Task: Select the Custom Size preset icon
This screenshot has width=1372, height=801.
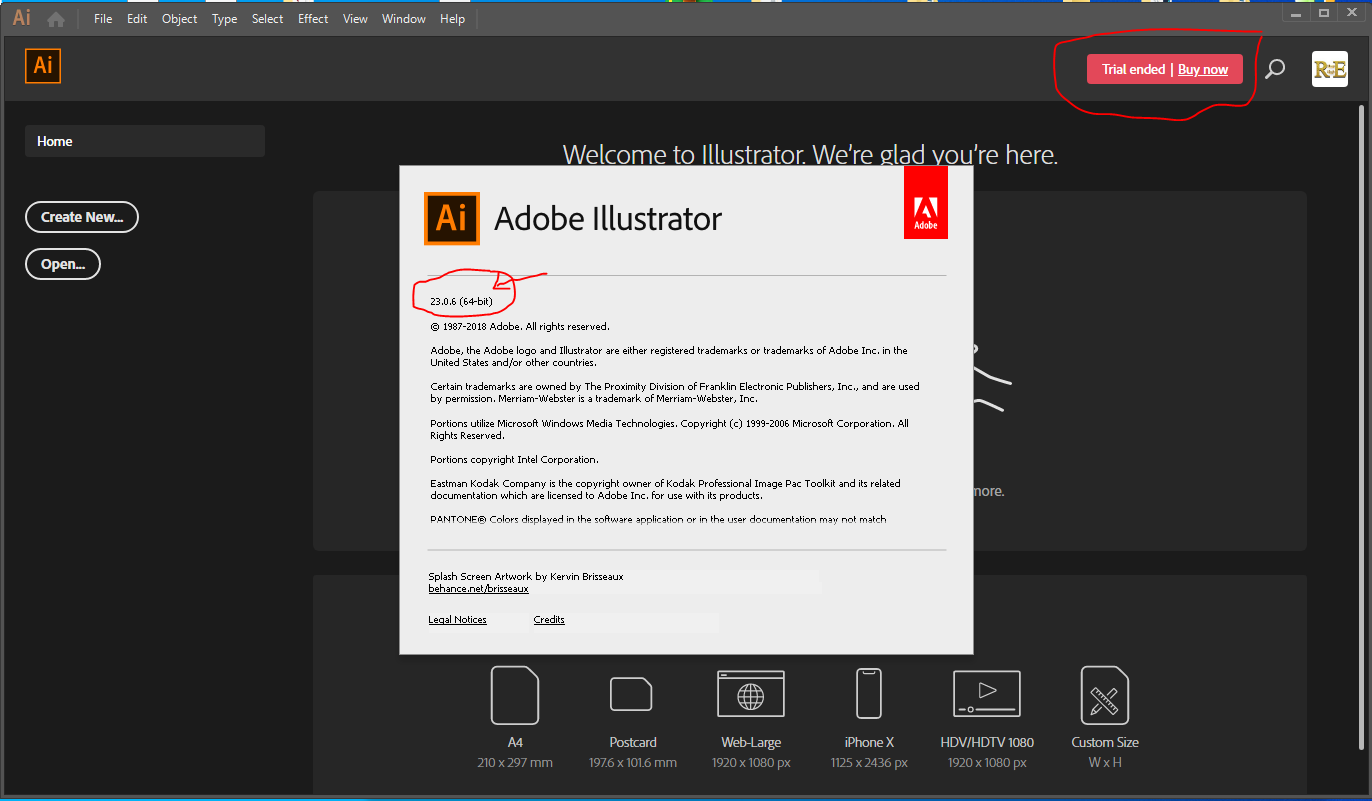Action: pos(1105,695)
